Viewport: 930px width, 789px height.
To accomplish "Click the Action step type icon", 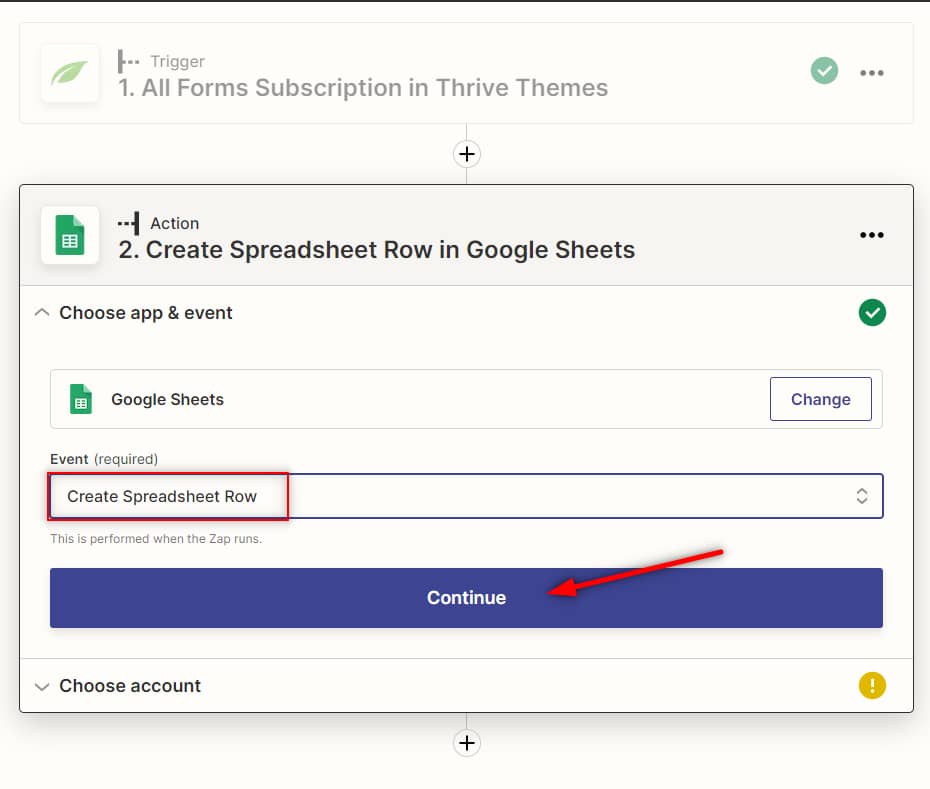I will pos(128,223).
